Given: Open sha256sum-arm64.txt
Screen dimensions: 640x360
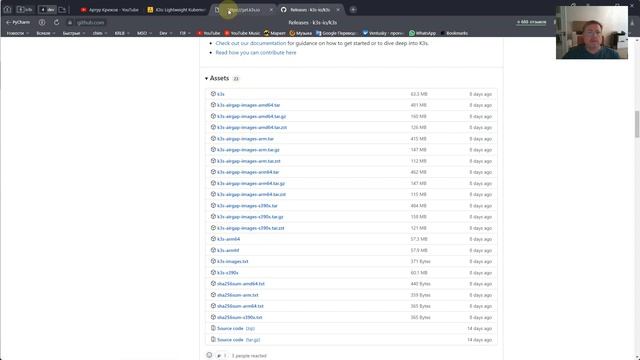Looking at the screenshot, I should coord(240,306).
